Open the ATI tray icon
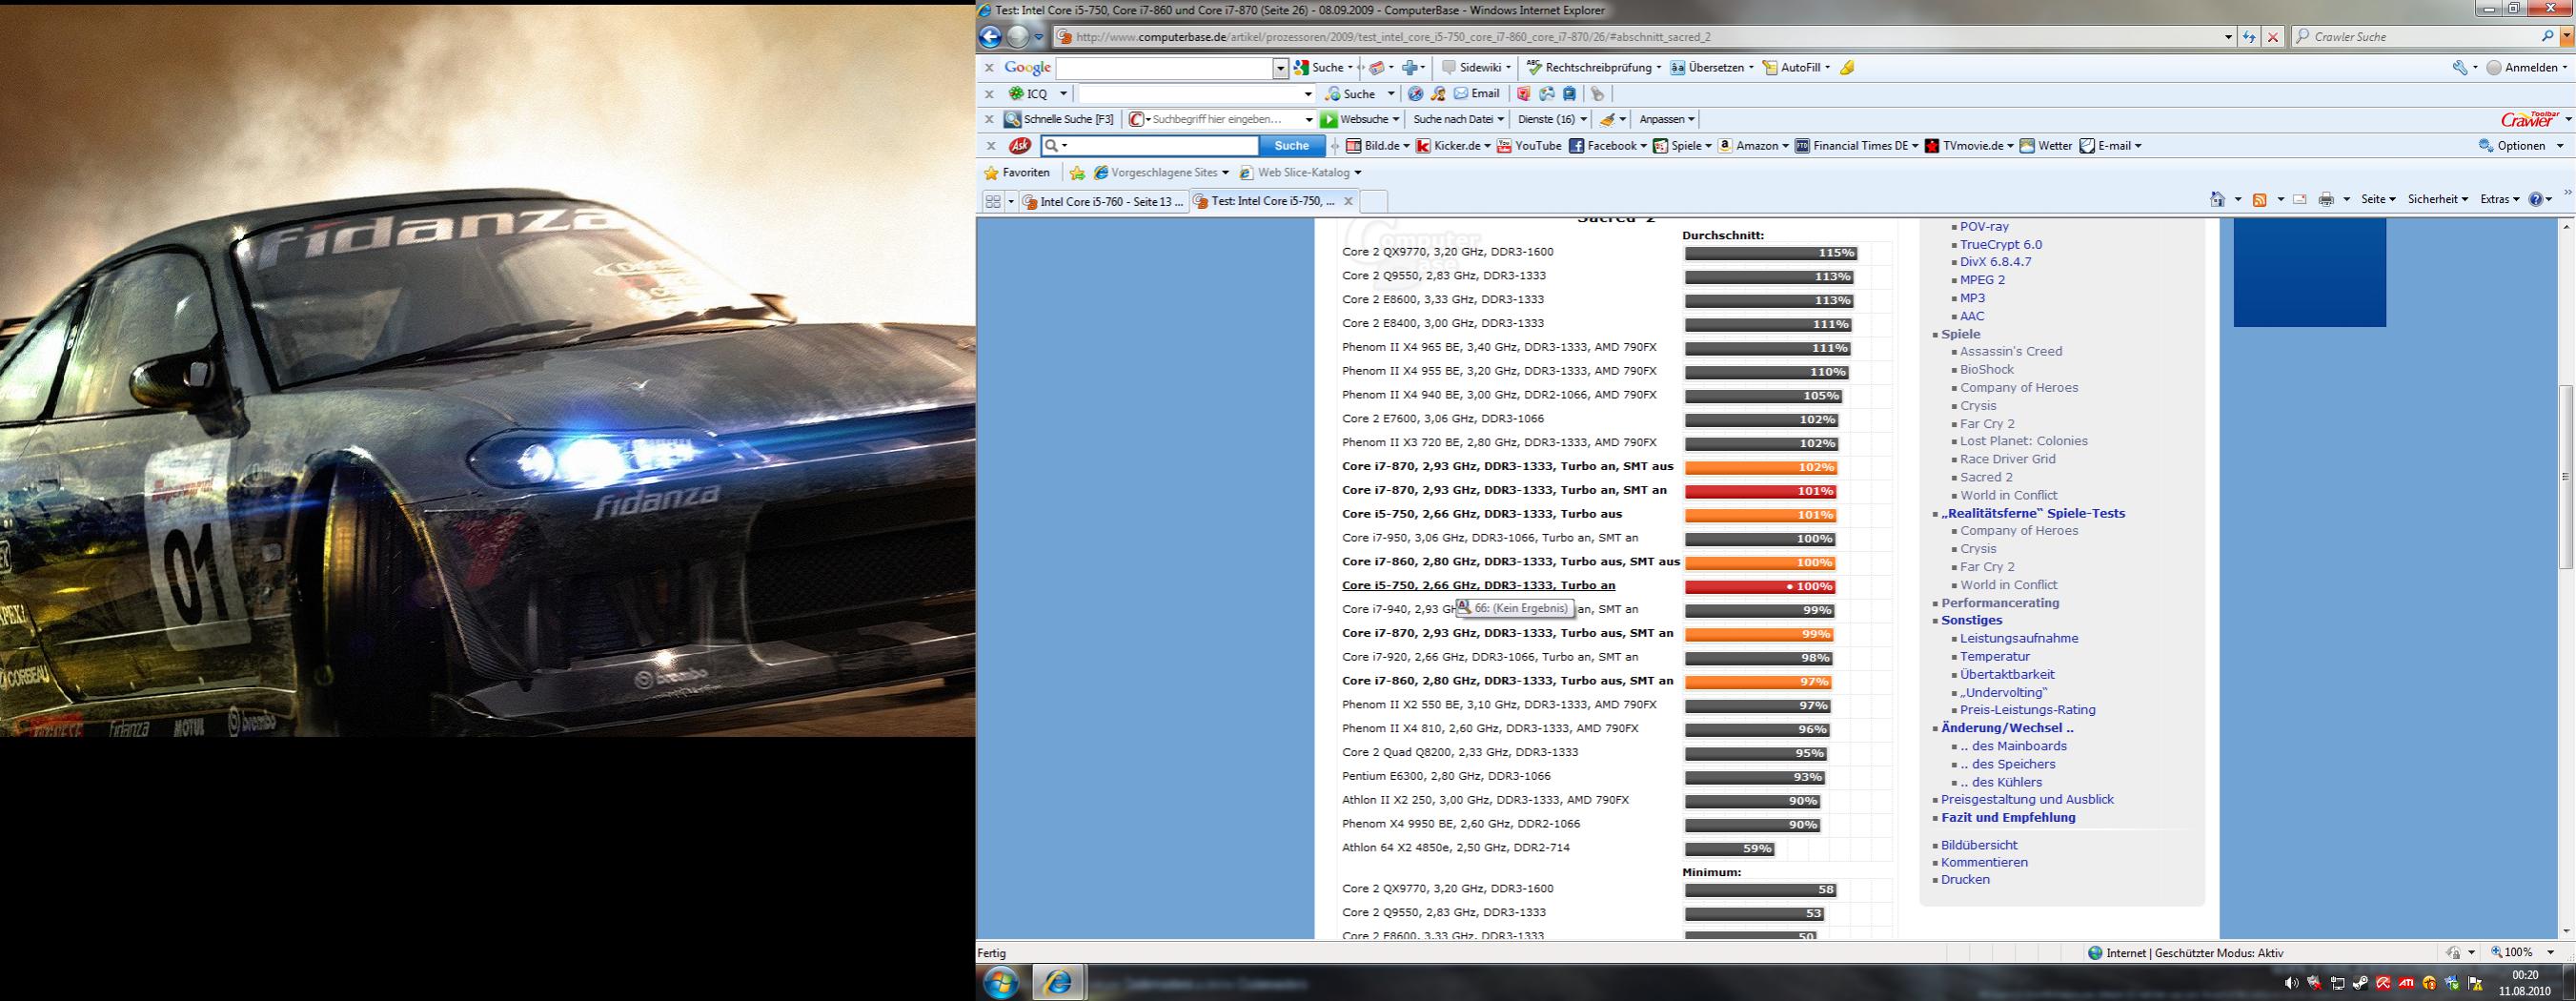The width and height of the screenshot is (2576, 1001). coord(2406,983)
